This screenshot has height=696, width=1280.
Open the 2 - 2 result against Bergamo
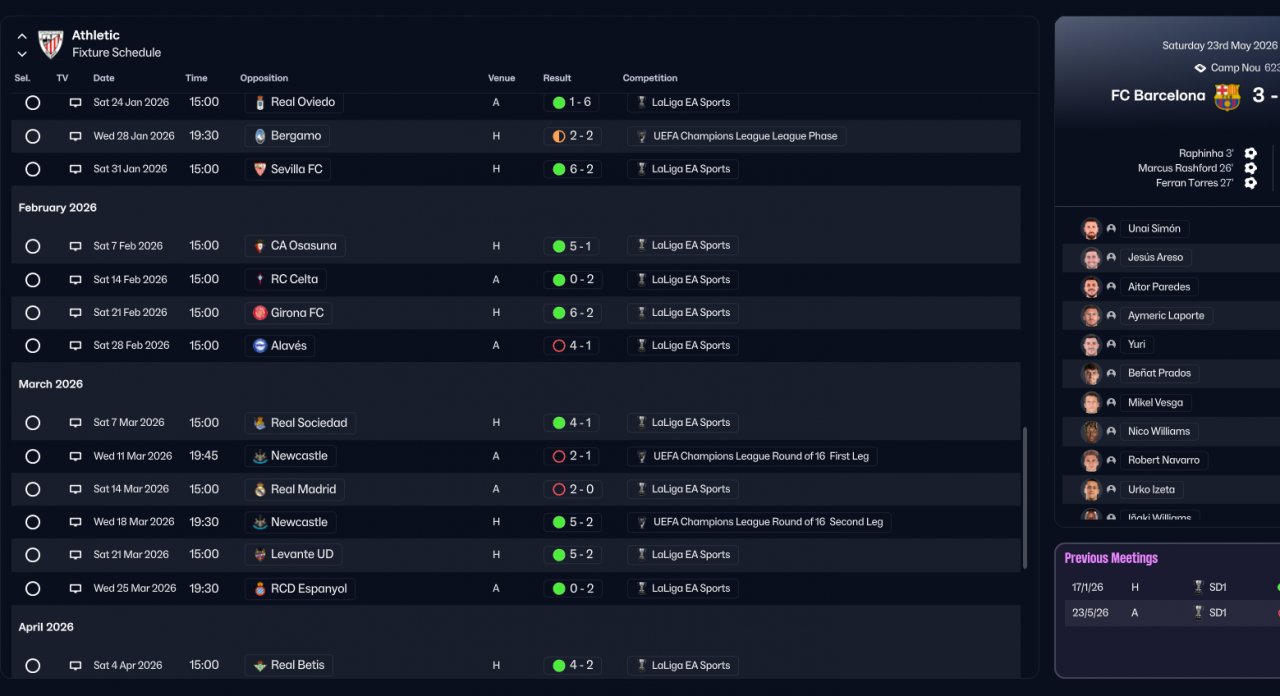click(x=572, y=136)
